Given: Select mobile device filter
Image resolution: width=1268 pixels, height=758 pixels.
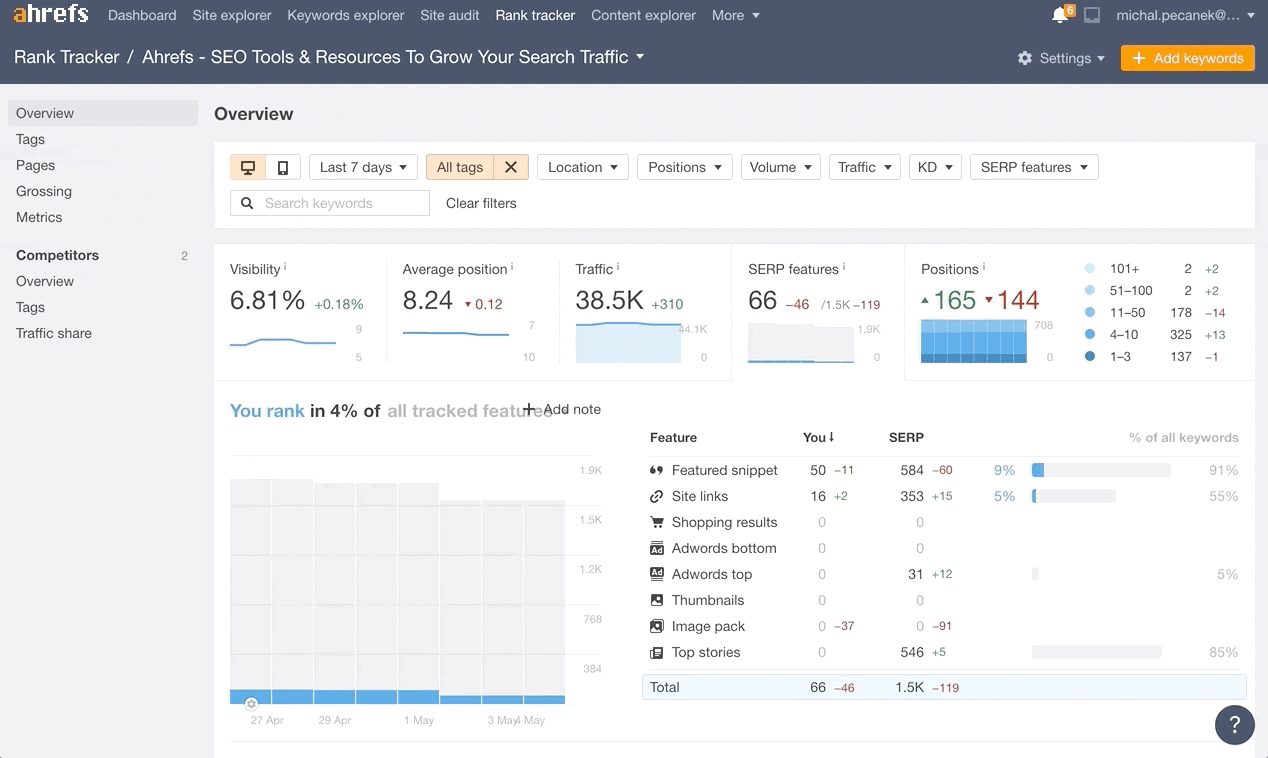Looking at the screenshot, I should 283,167.
